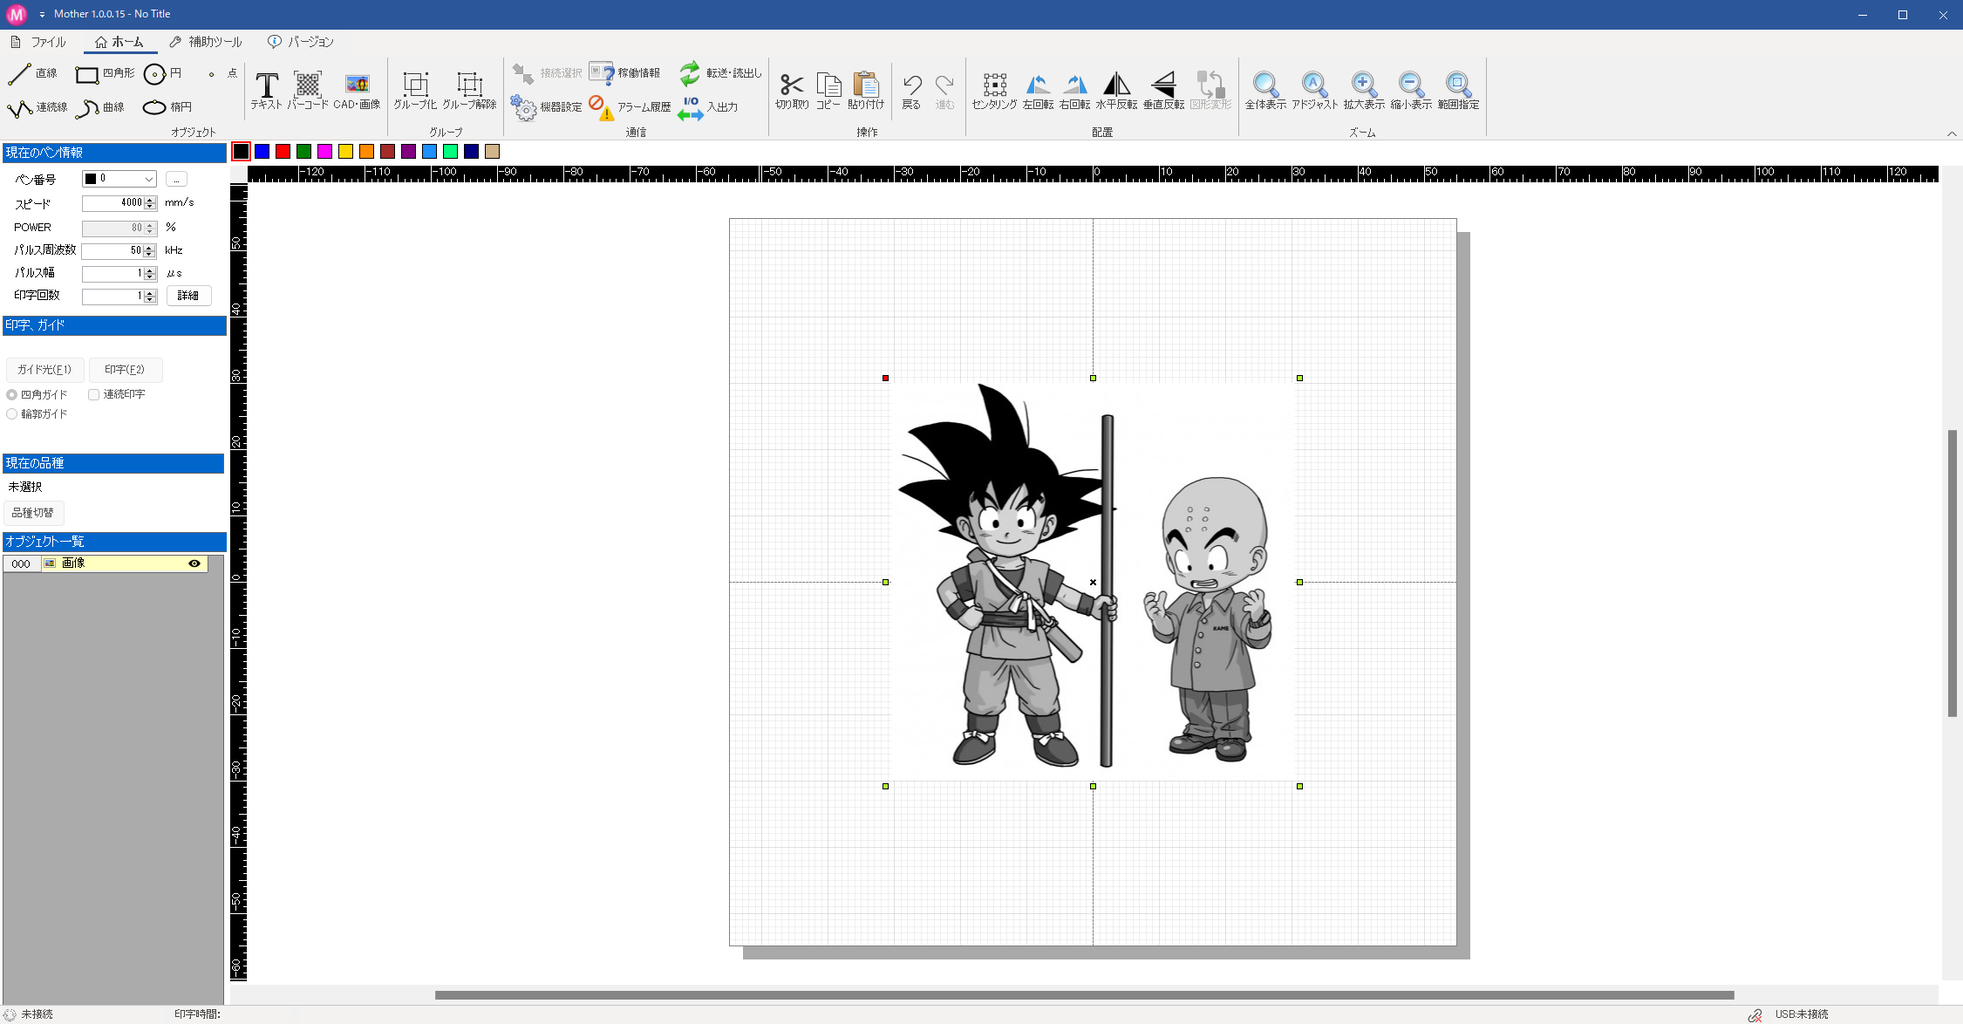
Task: Select the 曲線 curve tool
Action: pyautogui.click(x=101, y=107)
